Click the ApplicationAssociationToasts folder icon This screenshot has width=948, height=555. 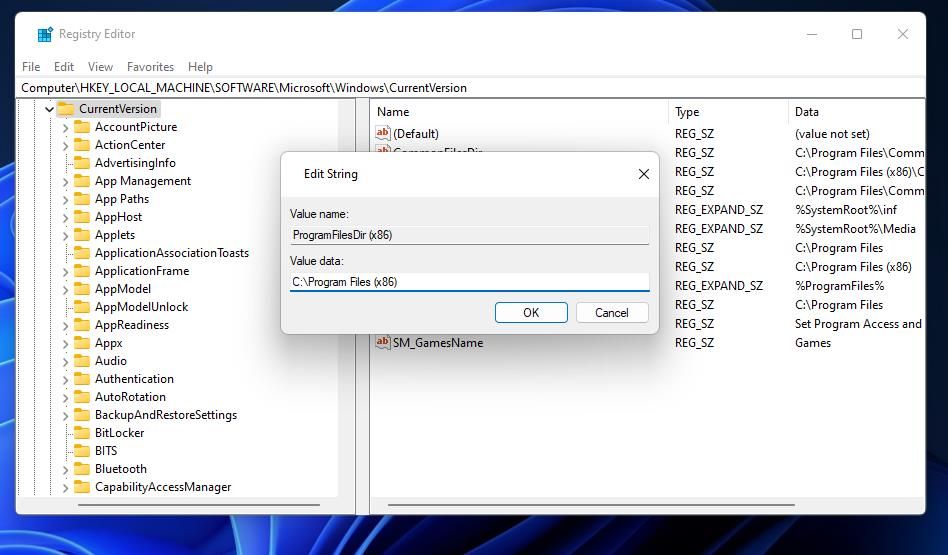point(82,253)
